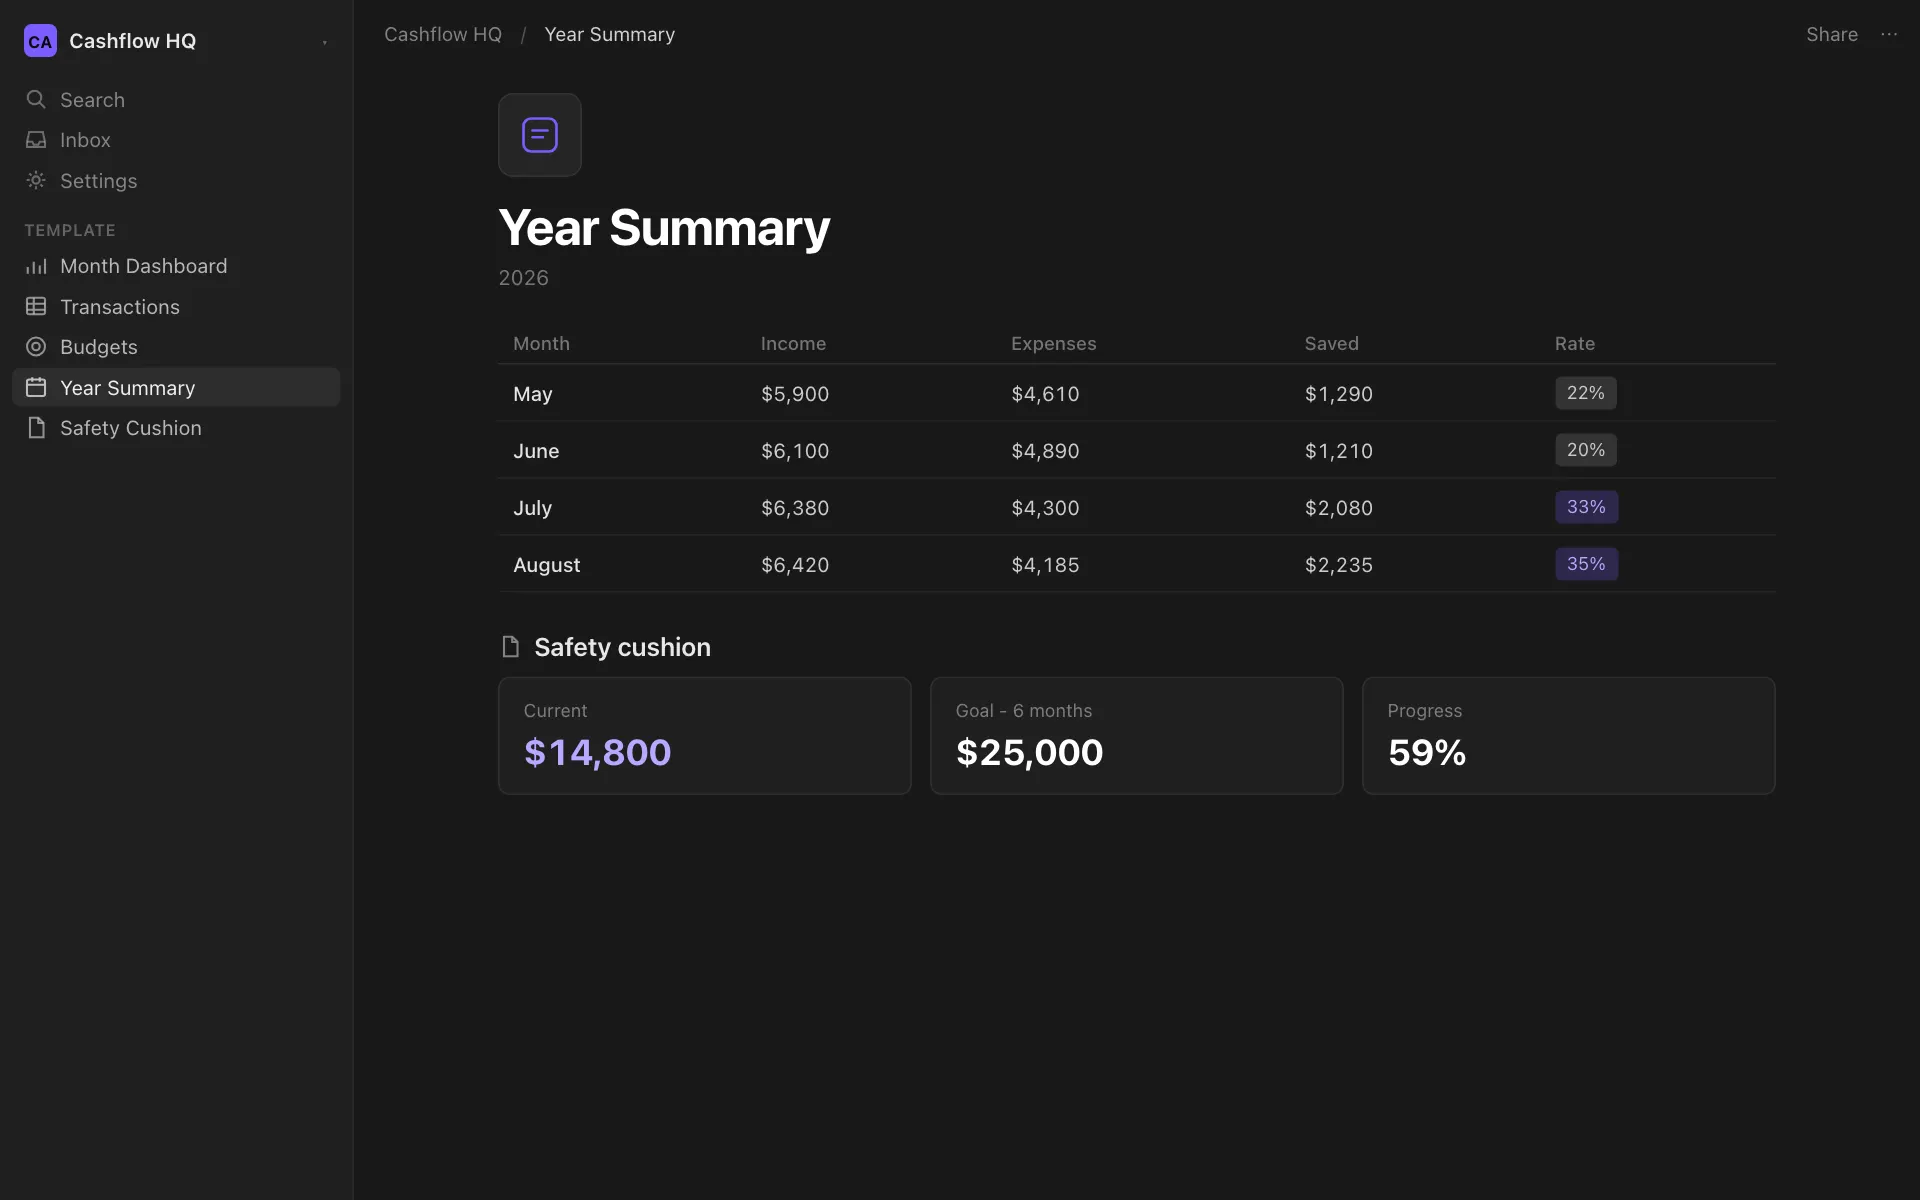This screenshot has height=1200, width=1920.
Task: Open the Progress 59% card
Action: point(1568,736)
